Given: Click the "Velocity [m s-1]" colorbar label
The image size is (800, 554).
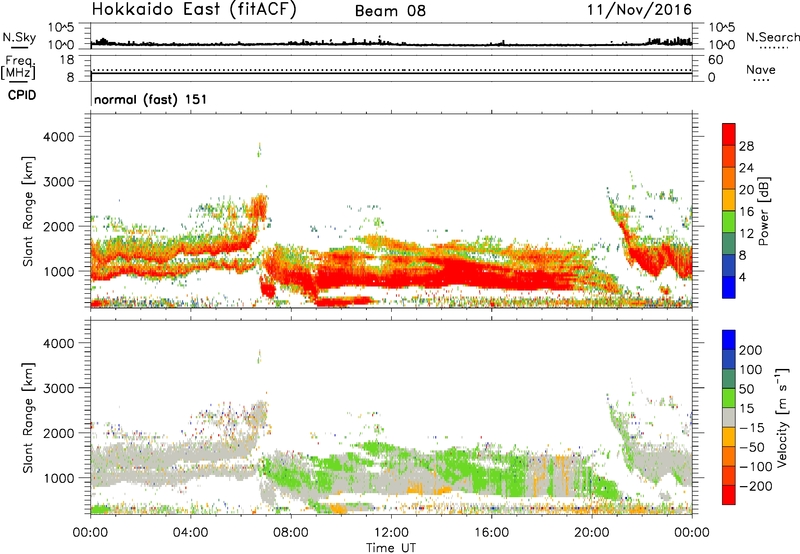Looking at the screenshot, I should (x=782, y=417).
